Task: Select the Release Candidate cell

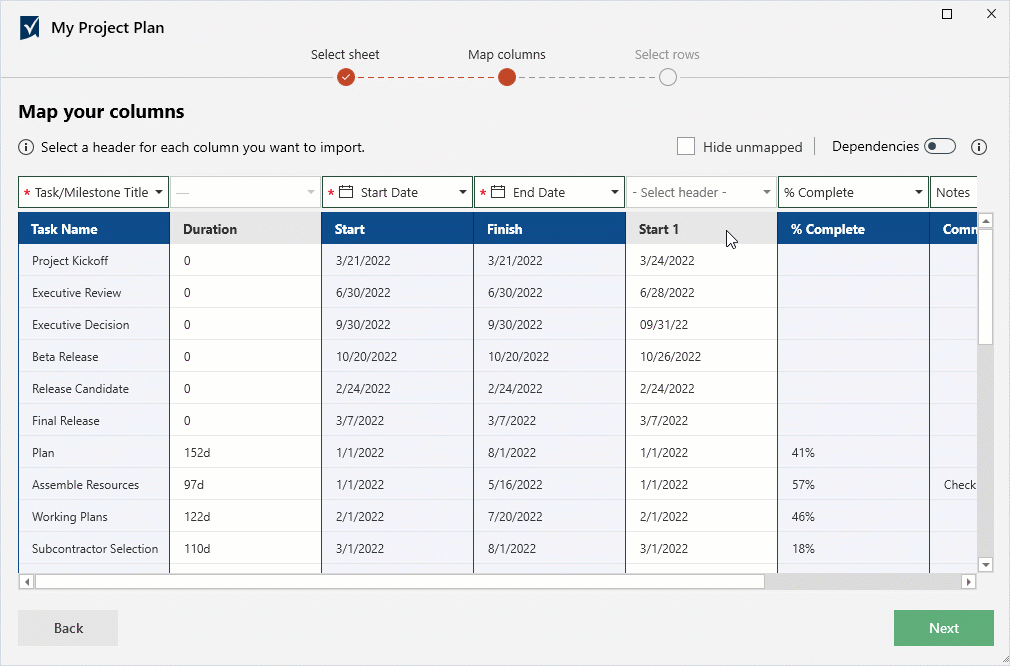Action: (94, 388)
